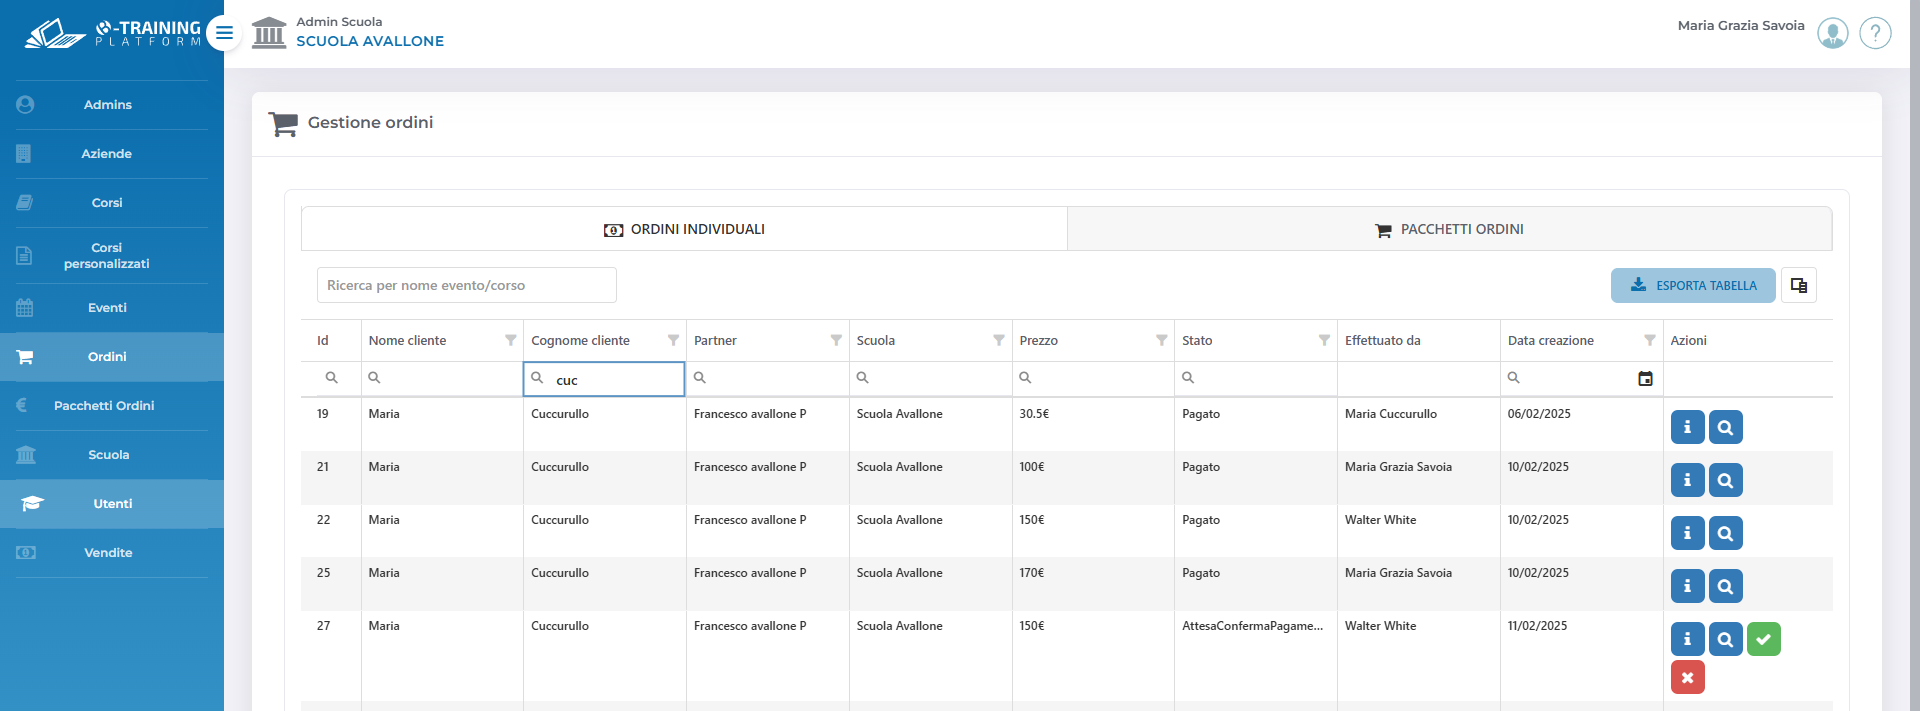Open the user profile avatar icon
The height and width of the screenshot is (711, 1920).
[x=1832, y=33]
